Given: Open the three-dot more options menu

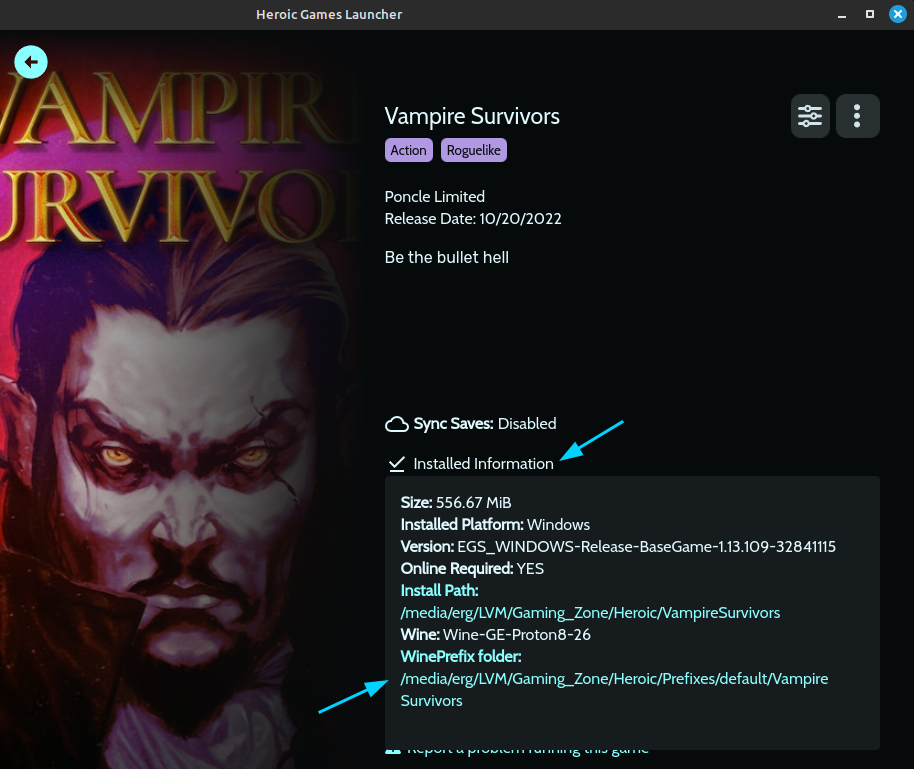Looking at the screenshot, I should 857,116.
